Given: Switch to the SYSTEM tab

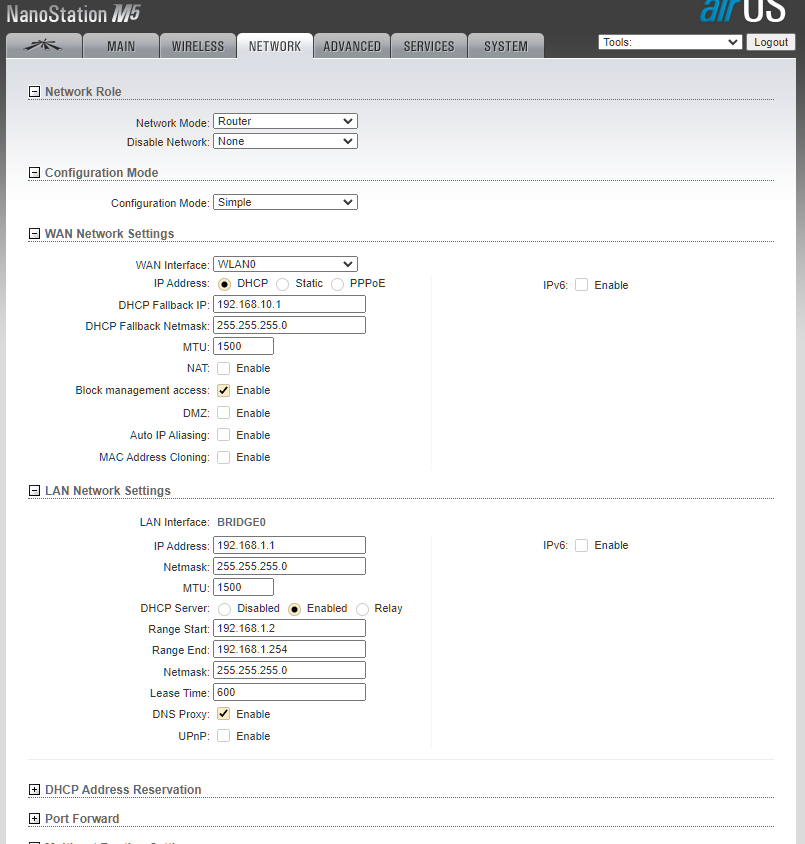Looking at the screenshot, I should 506,46.
